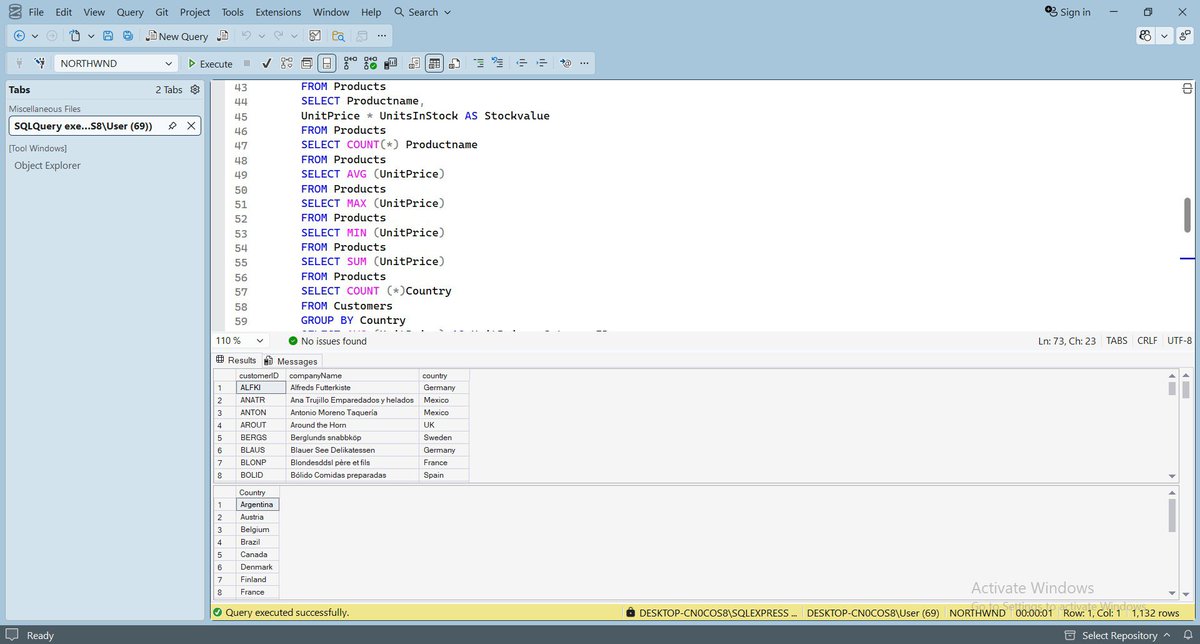Click No issues found indicator

click(x=327, y=341)
